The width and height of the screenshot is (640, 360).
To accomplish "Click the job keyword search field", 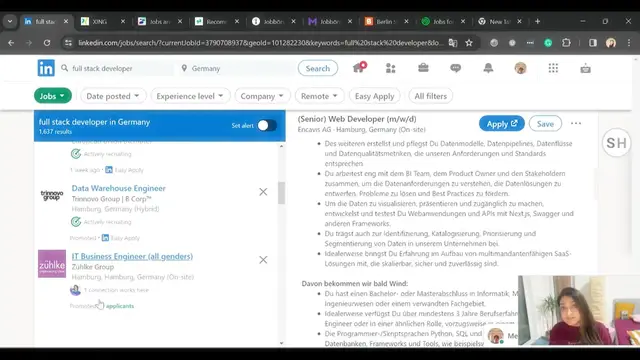I will 117,68.
